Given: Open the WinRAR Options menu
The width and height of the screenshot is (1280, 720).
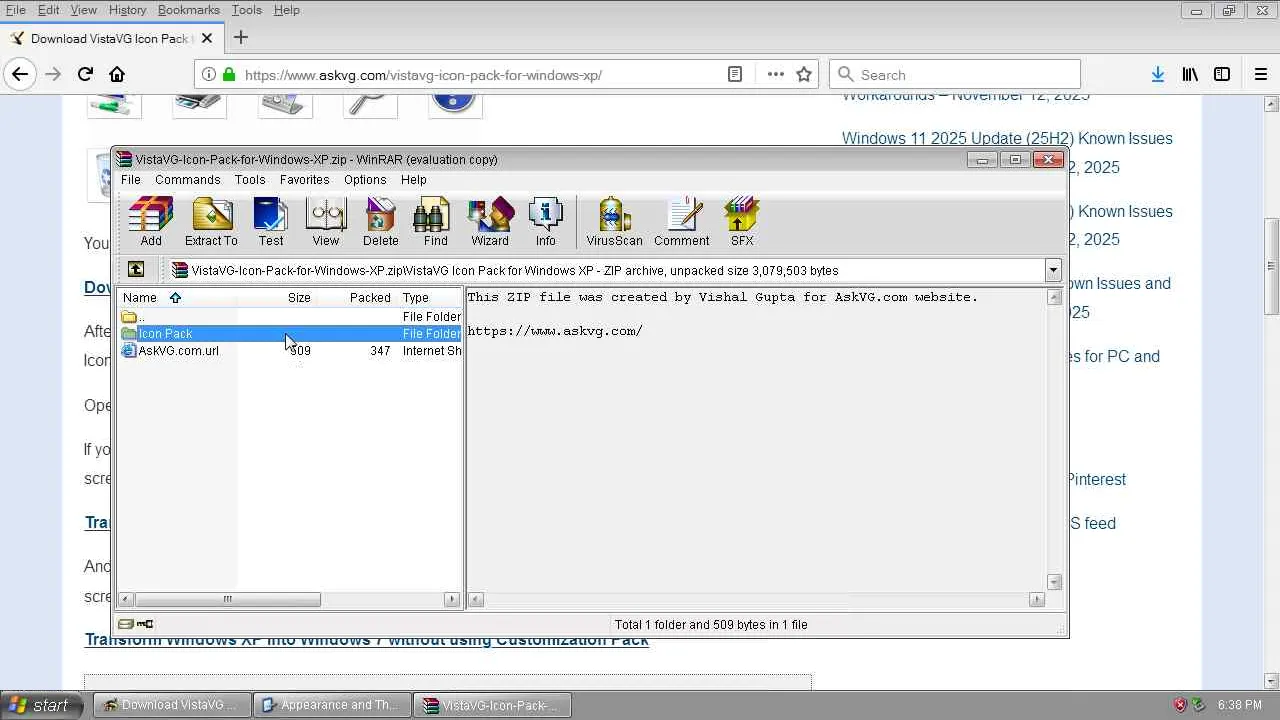Looking at the screenshot, I should click(x=365, y=180).
